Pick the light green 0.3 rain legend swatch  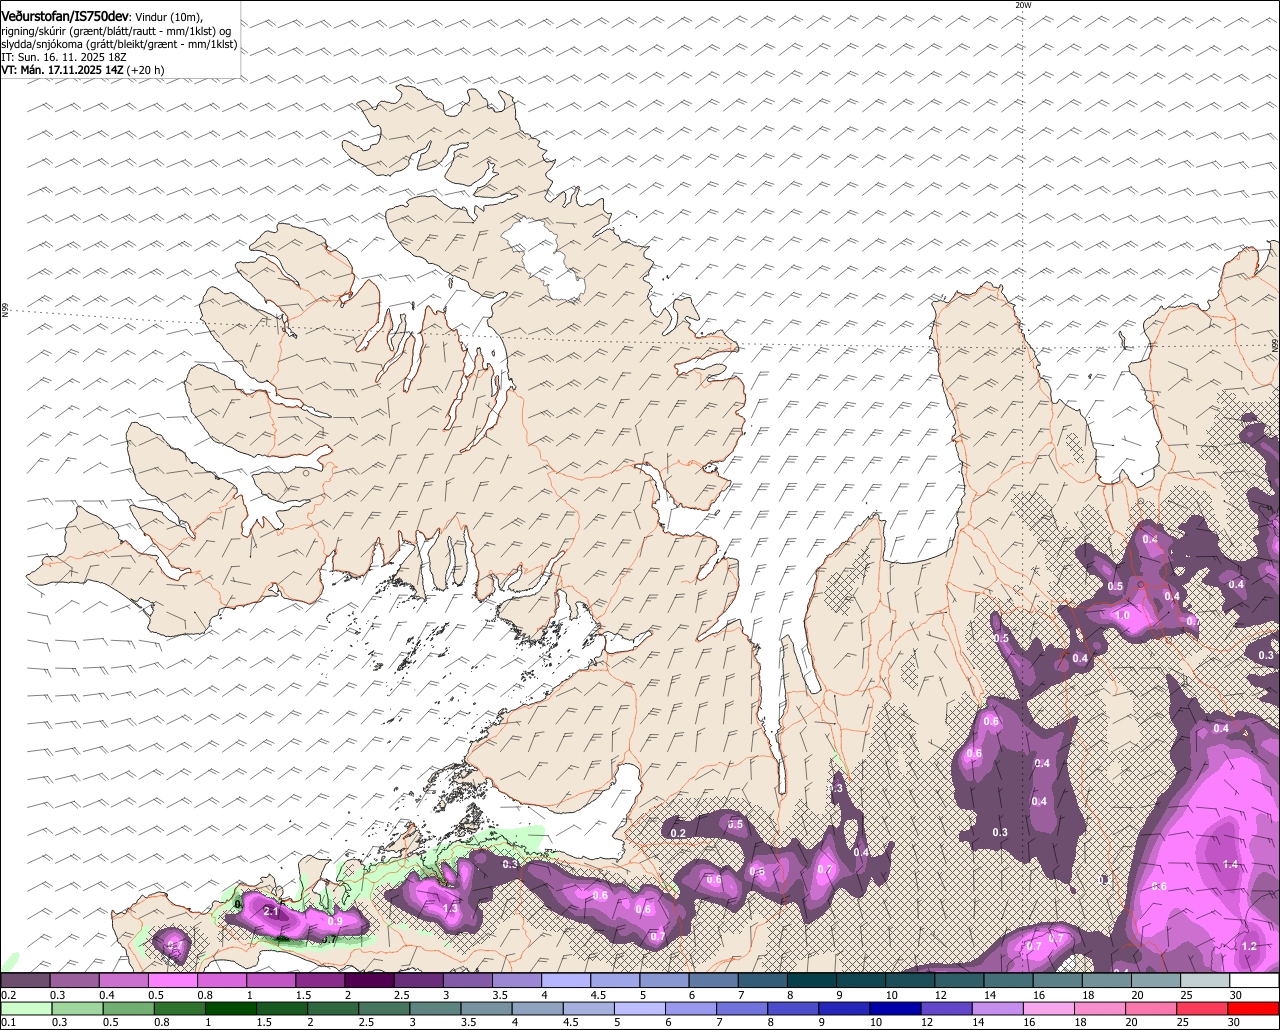(x=78, y=1008)
